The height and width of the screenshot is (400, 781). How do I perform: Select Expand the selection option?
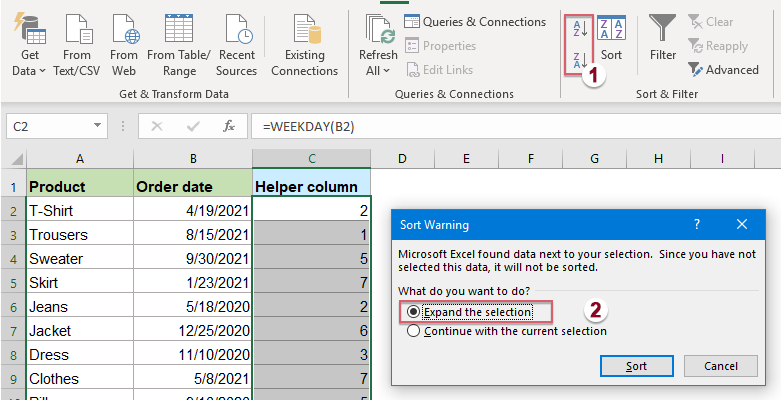point(414,312)
